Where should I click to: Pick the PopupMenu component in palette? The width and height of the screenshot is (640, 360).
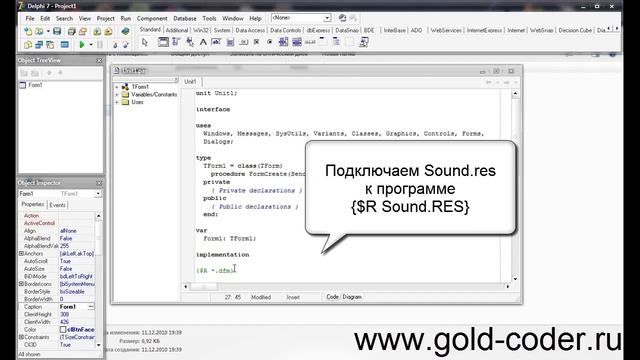(x=190, y=42)
